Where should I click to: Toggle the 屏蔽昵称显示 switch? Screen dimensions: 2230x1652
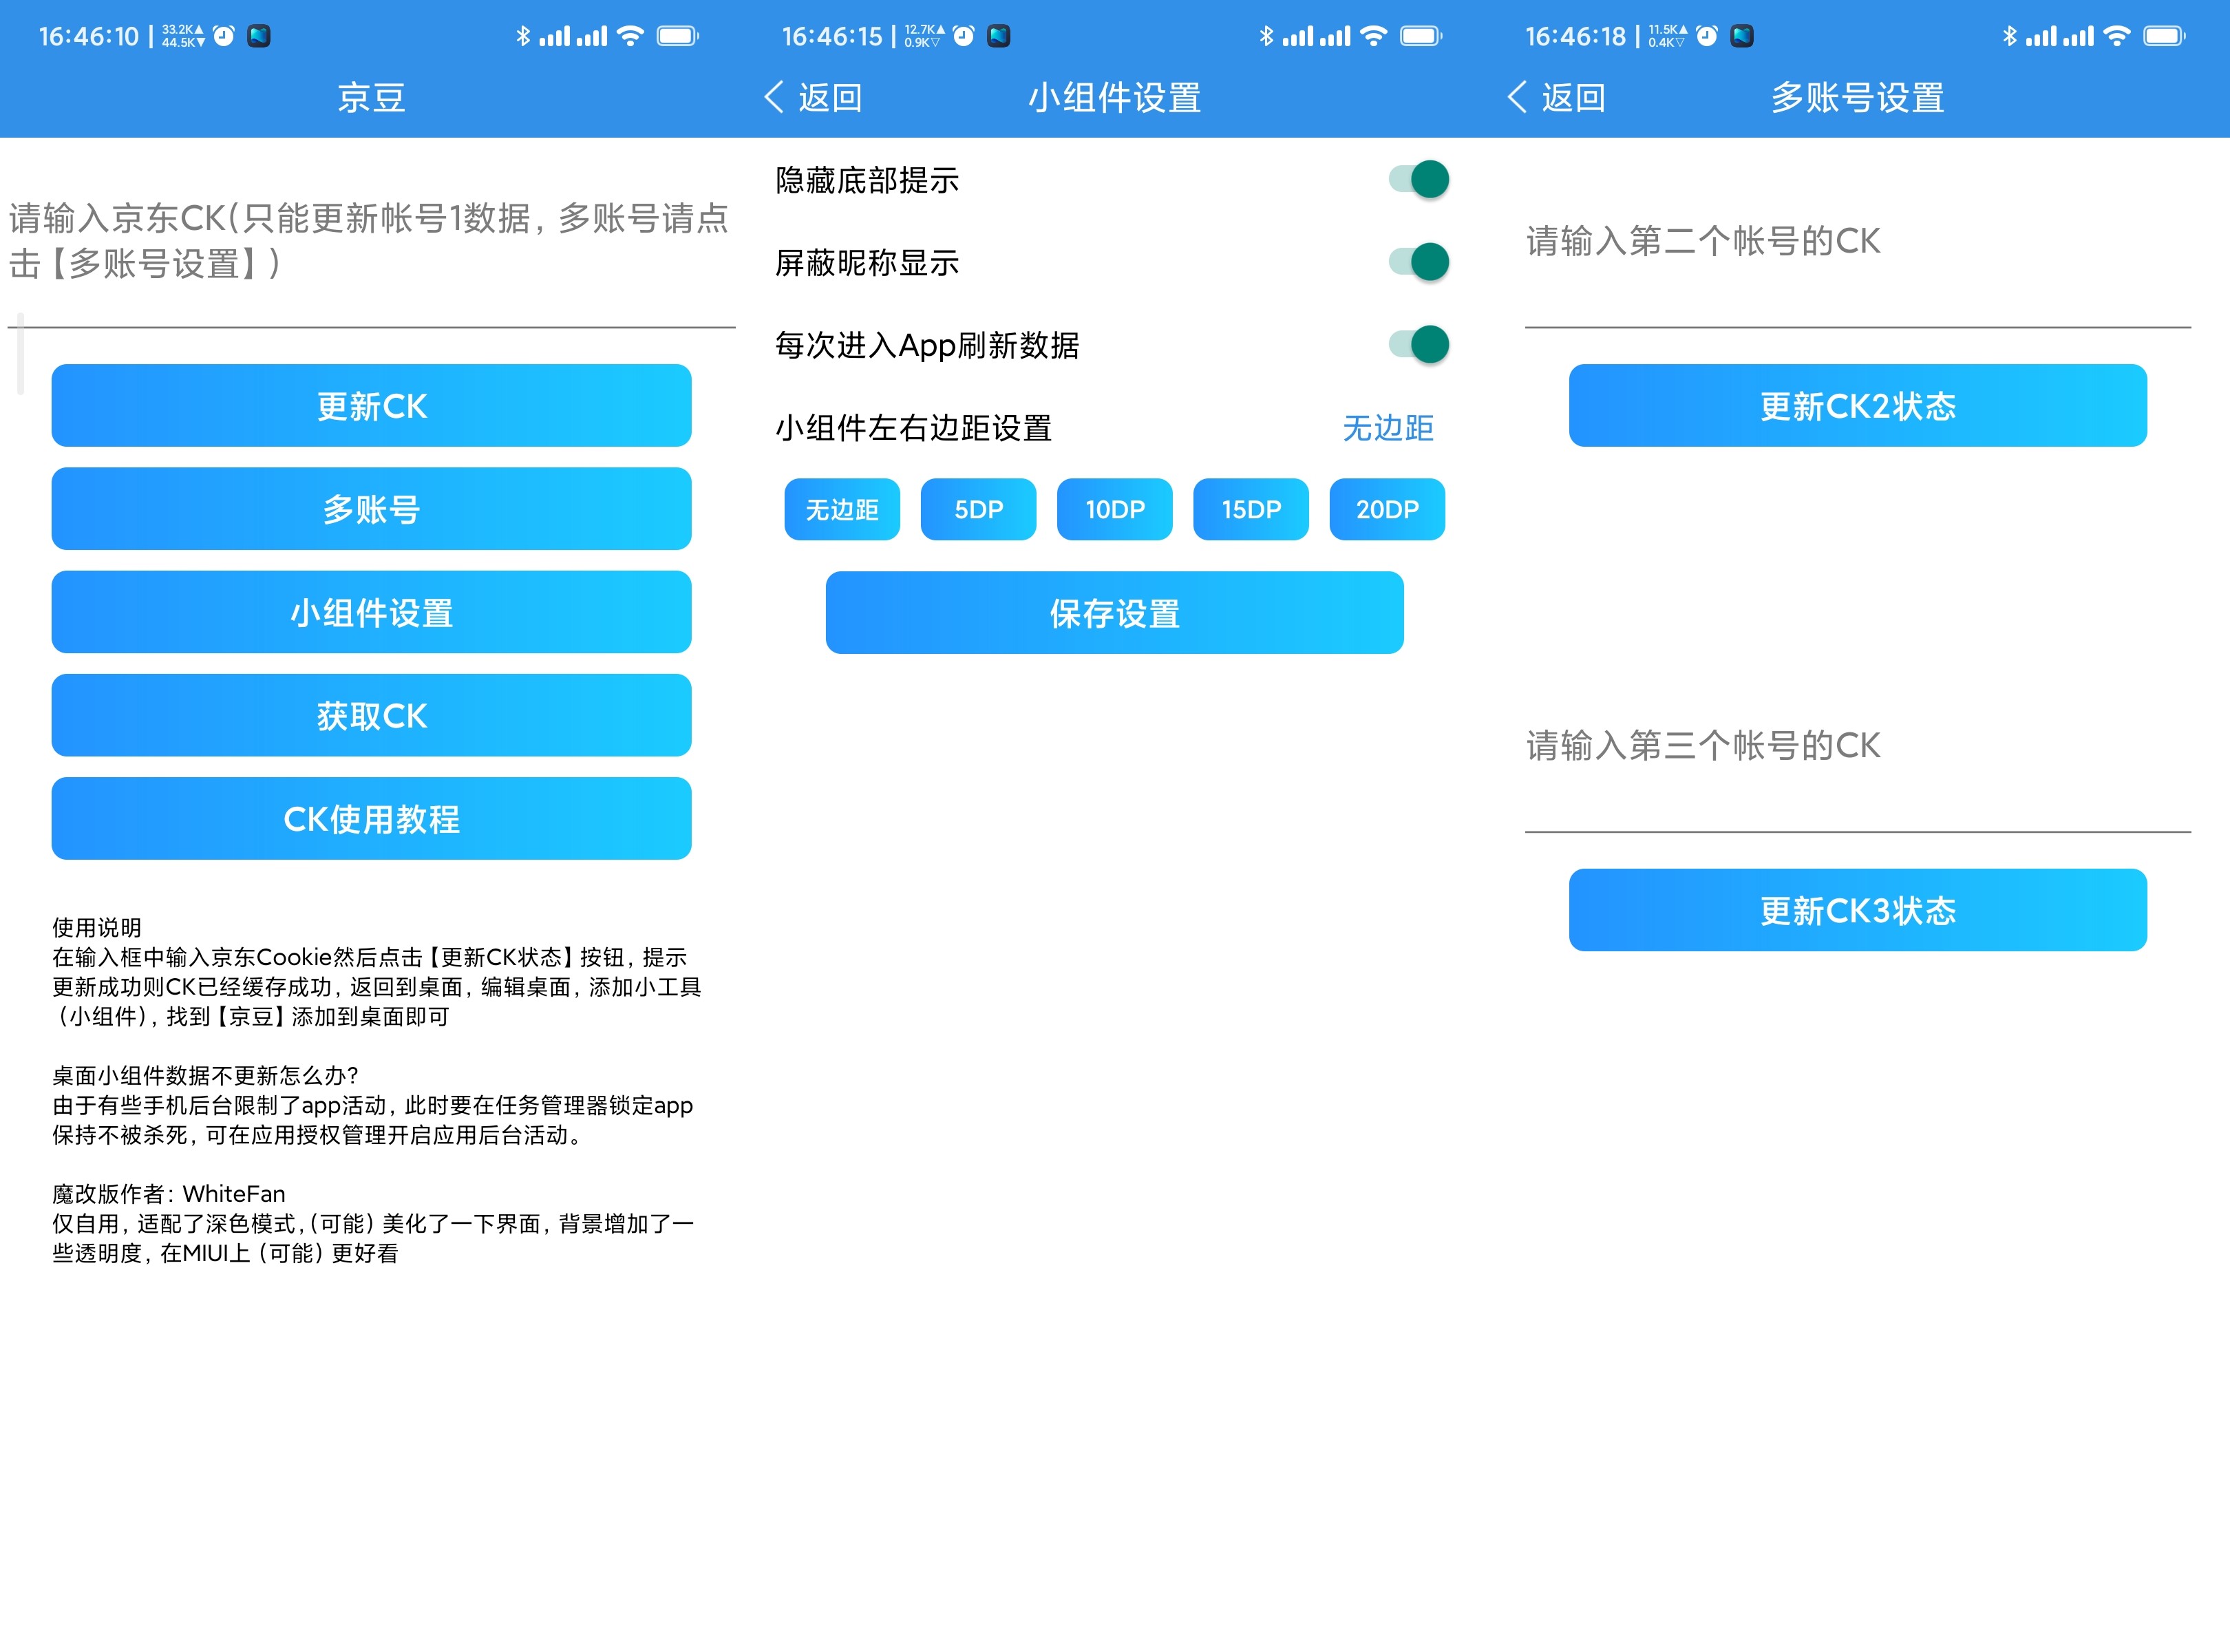[x=1419, y=262]
